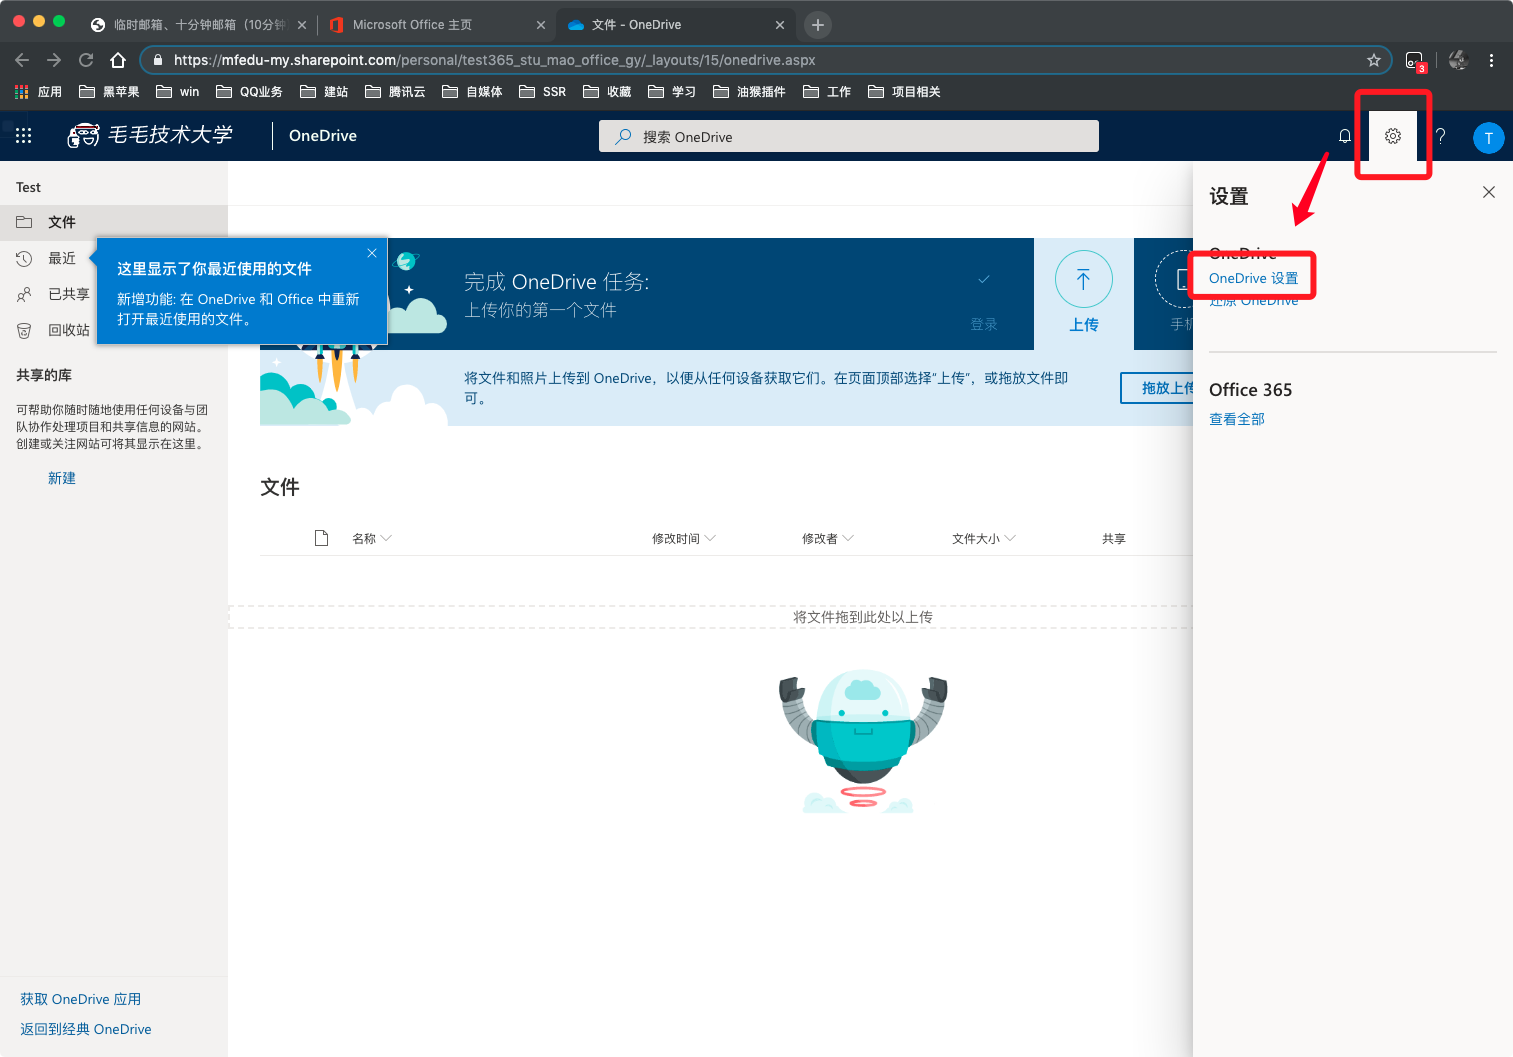The height and width of the screenshot is (1057, 1513).
Task: Click the settings gear icon
Action: [1393, 136]
